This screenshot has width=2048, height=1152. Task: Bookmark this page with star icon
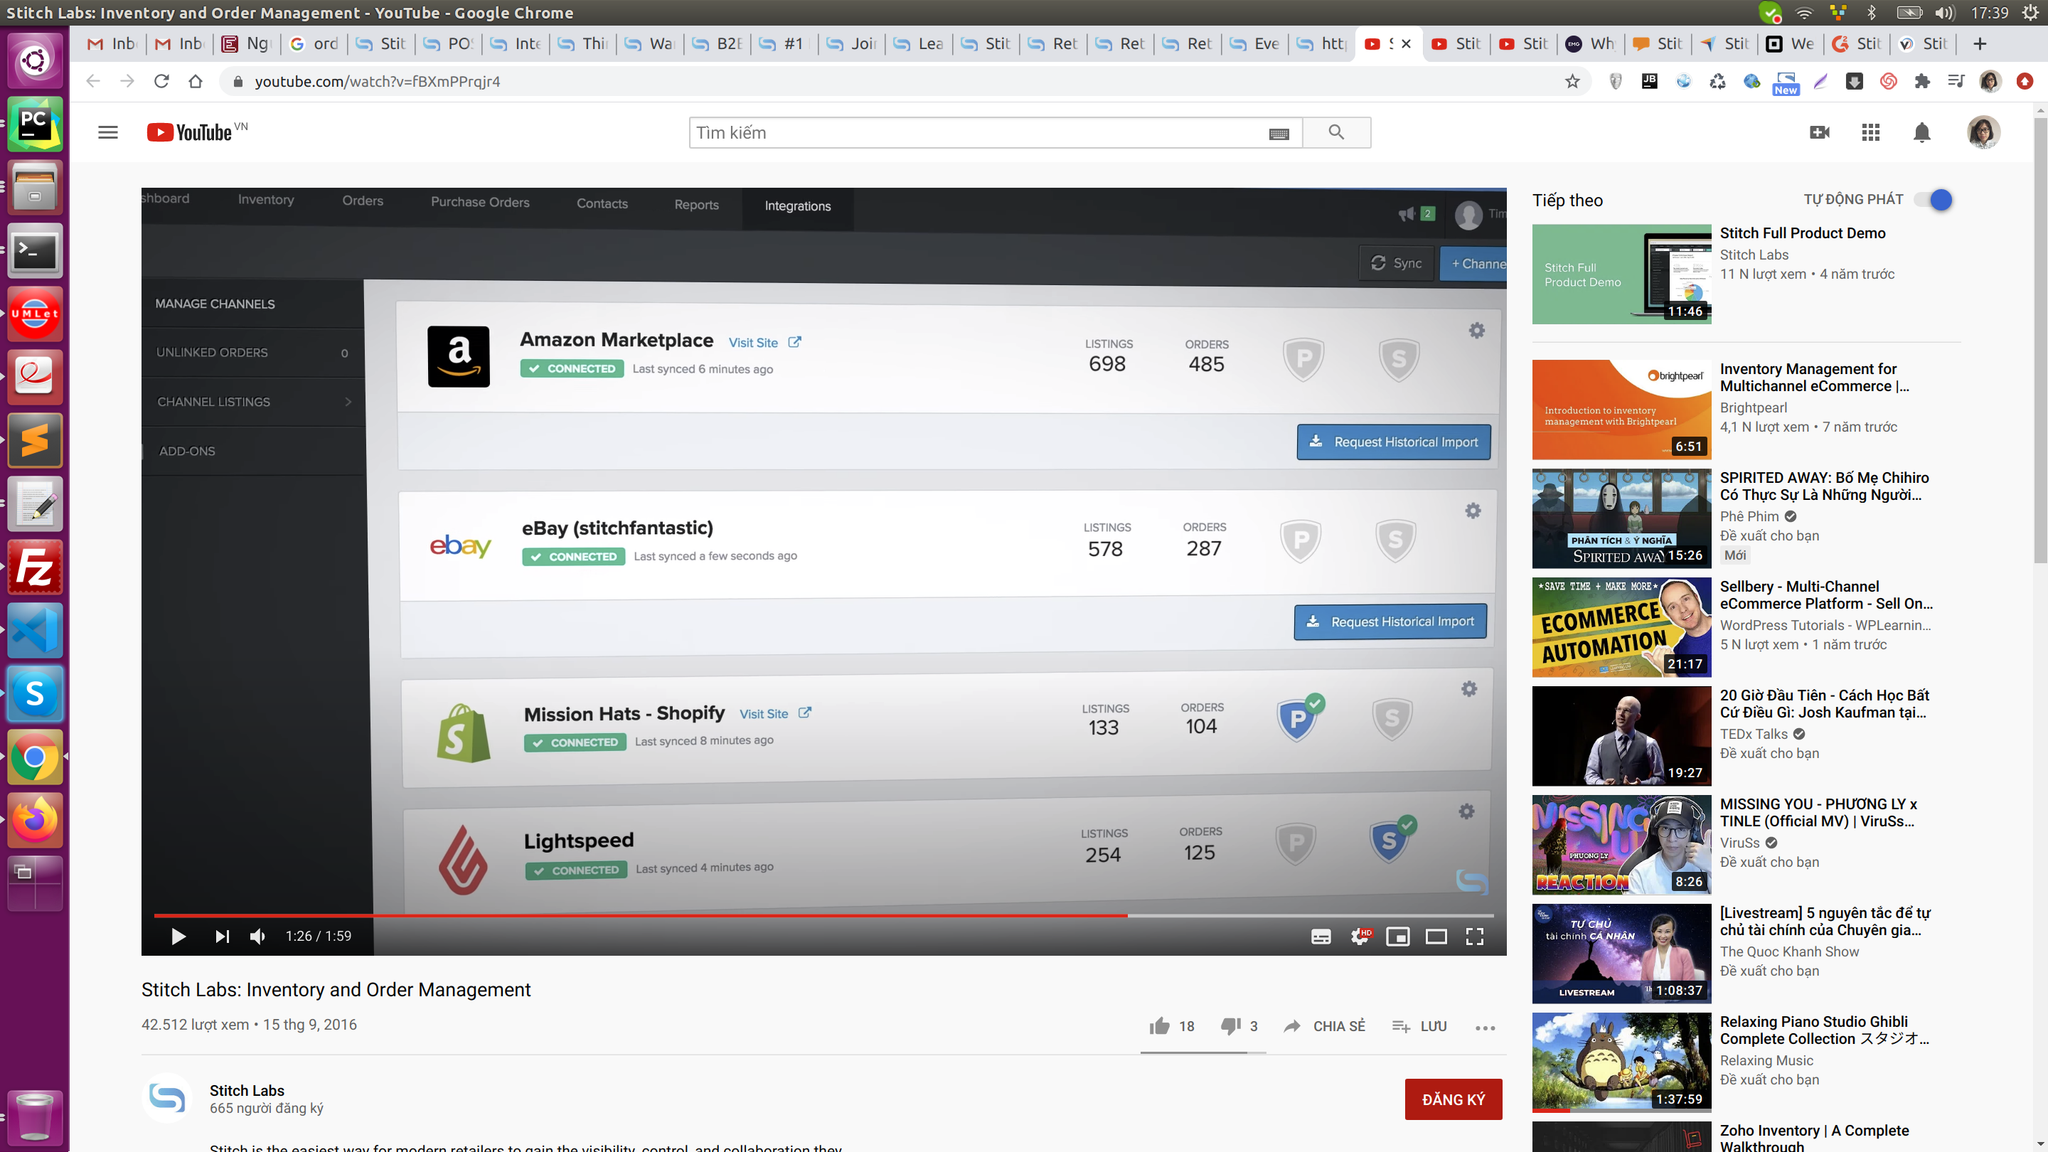tap(1572, 81)
